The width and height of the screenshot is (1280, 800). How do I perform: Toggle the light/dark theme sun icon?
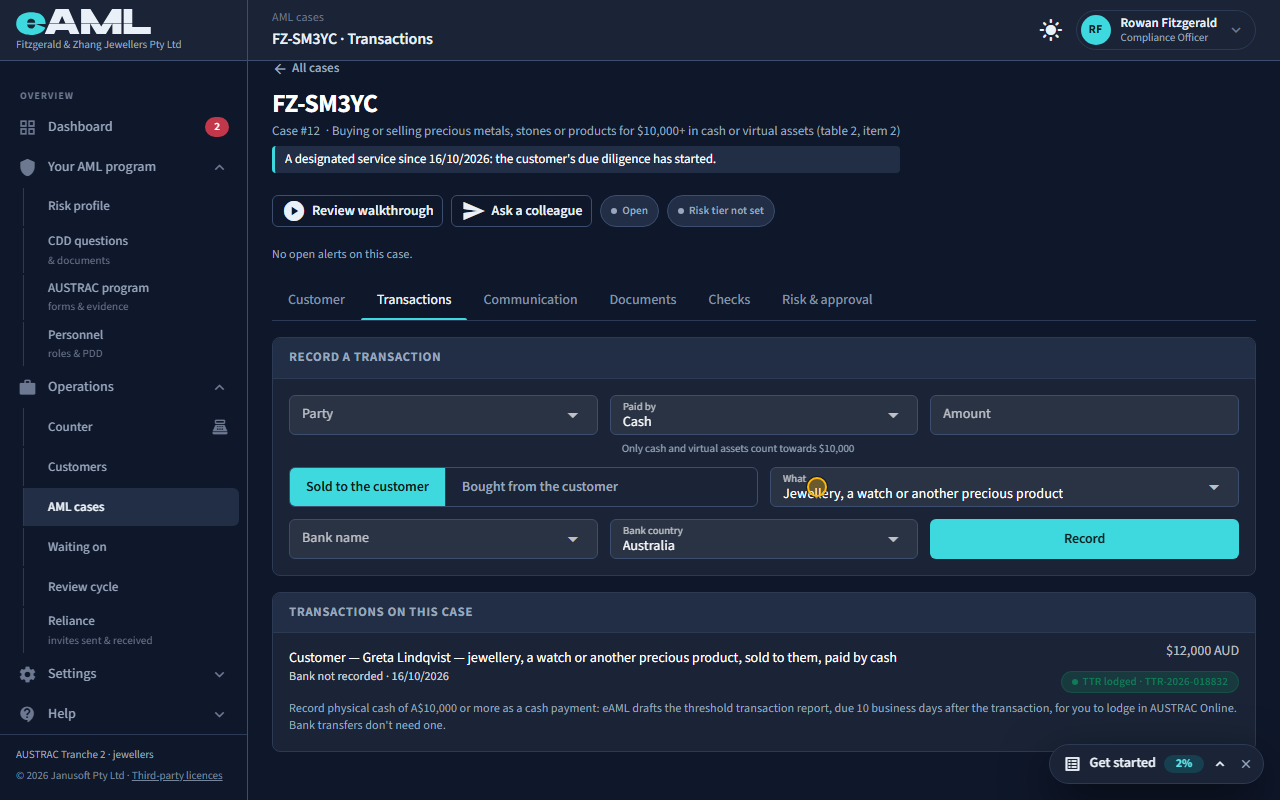pyautogui.click(x=1050, y=30)
